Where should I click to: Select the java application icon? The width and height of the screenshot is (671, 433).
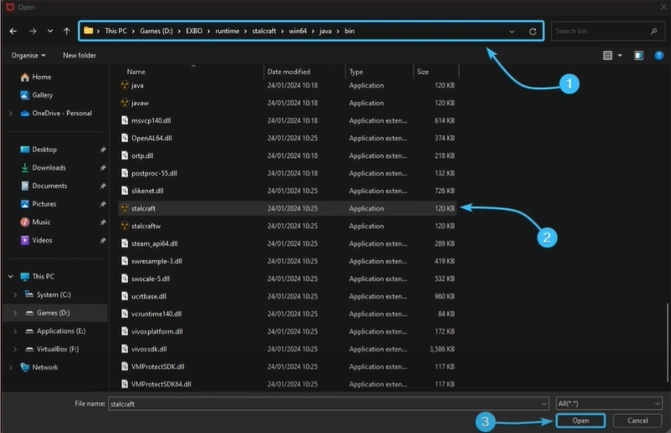(x=125, y=86)
